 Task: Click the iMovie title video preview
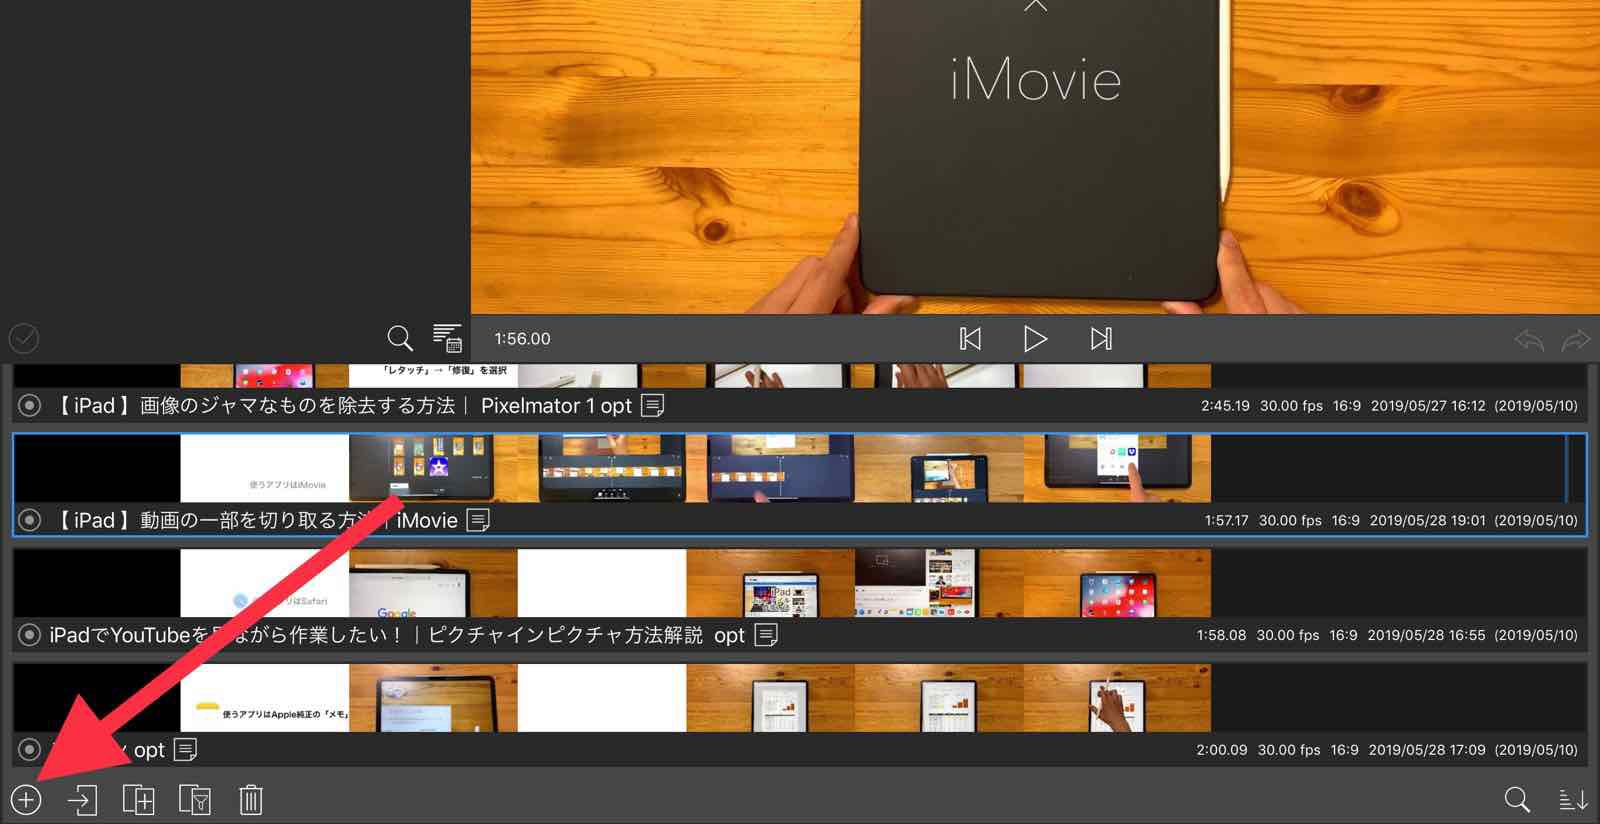pyautogui.click(x=1035, y=157)
